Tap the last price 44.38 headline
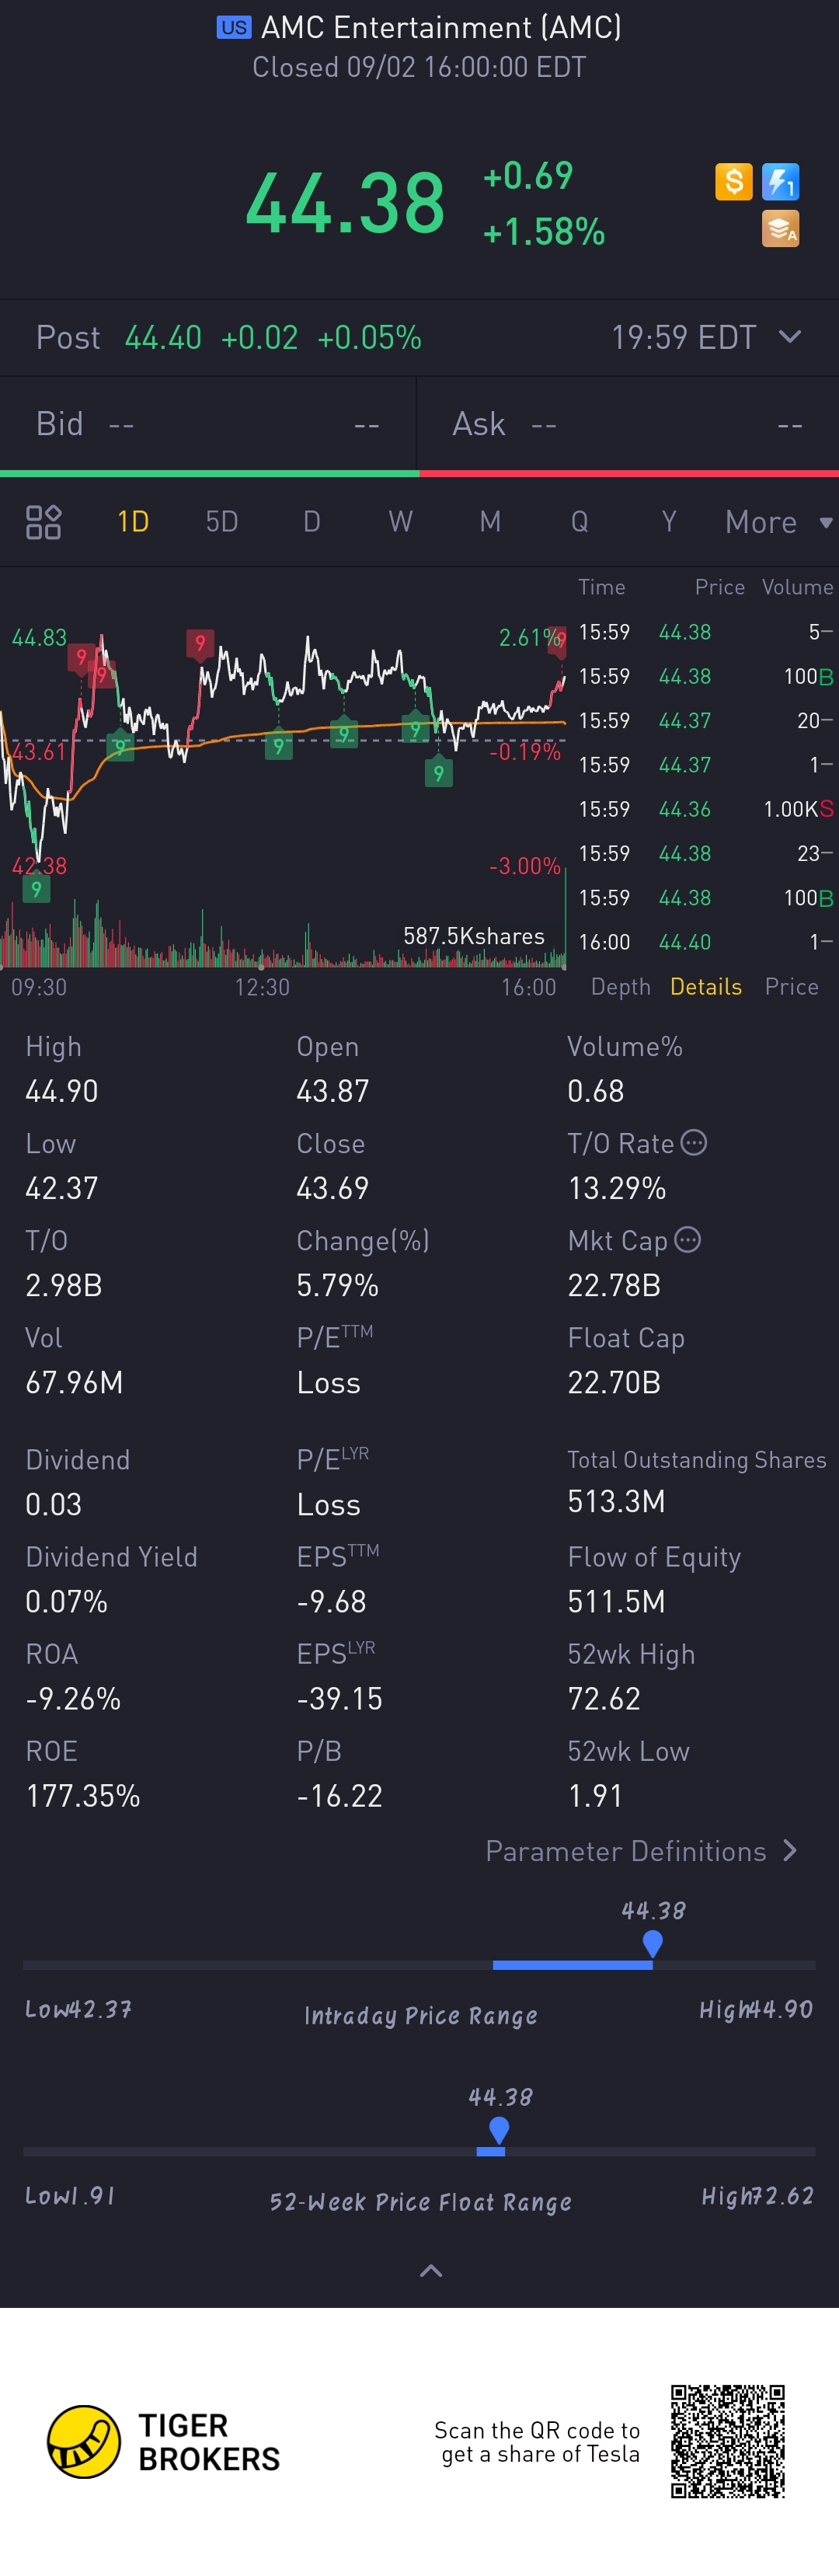Screen dimensions: 839x2576 click(345, 203)
